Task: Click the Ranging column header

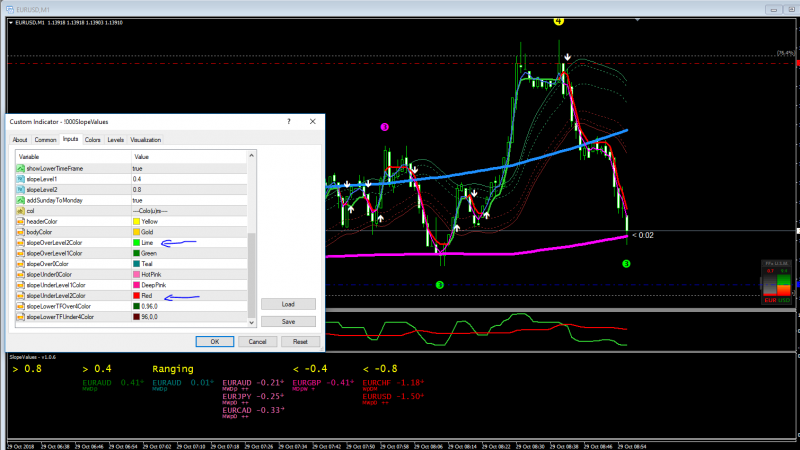Action: [x=173, y=369]
